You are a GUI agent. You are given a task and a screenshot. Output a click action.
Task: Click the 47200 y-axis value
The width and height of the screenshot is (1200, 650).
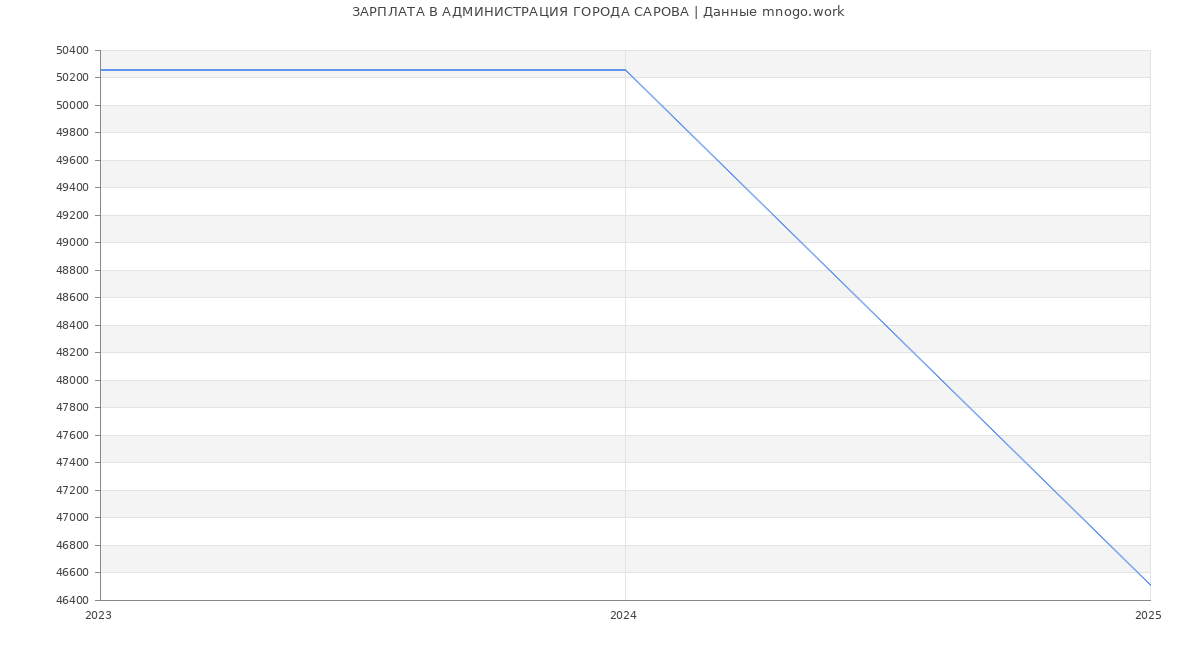coord(72,490)
